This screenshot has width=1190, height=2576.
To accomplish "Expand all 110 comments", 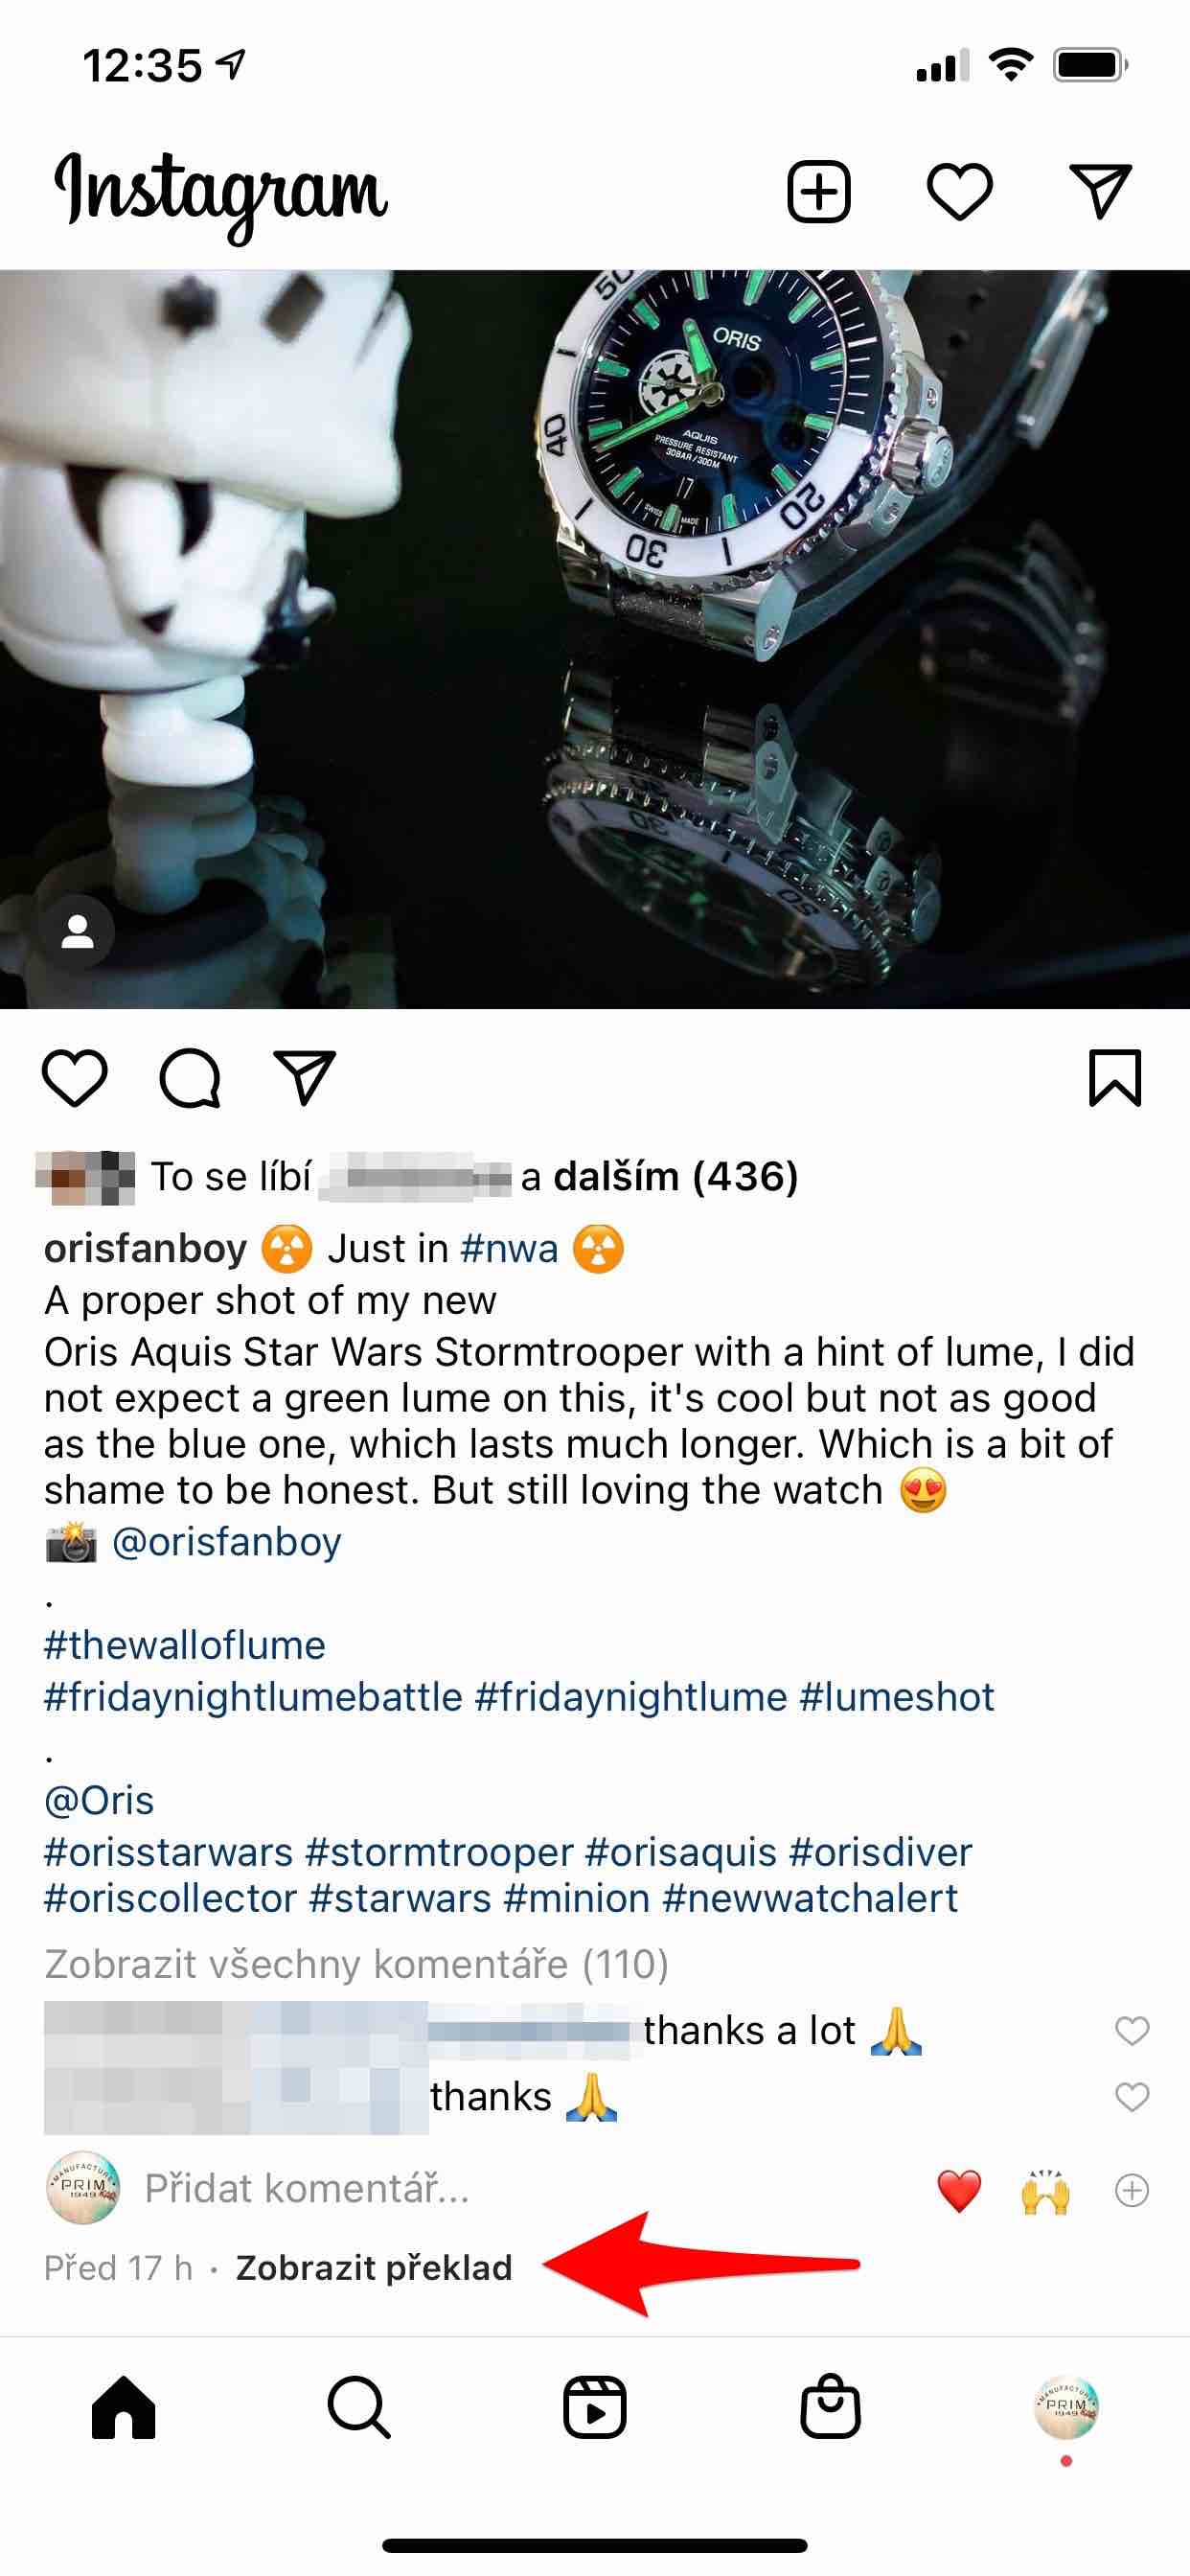I will 356,1964.
